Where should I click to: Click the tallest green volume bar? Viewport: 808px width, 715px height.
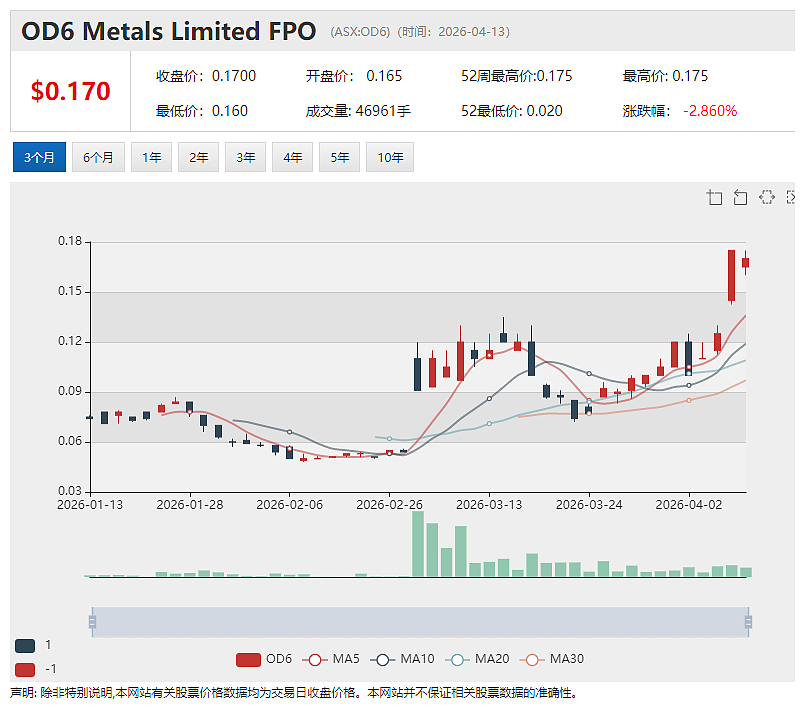click(x=418, y=543)
